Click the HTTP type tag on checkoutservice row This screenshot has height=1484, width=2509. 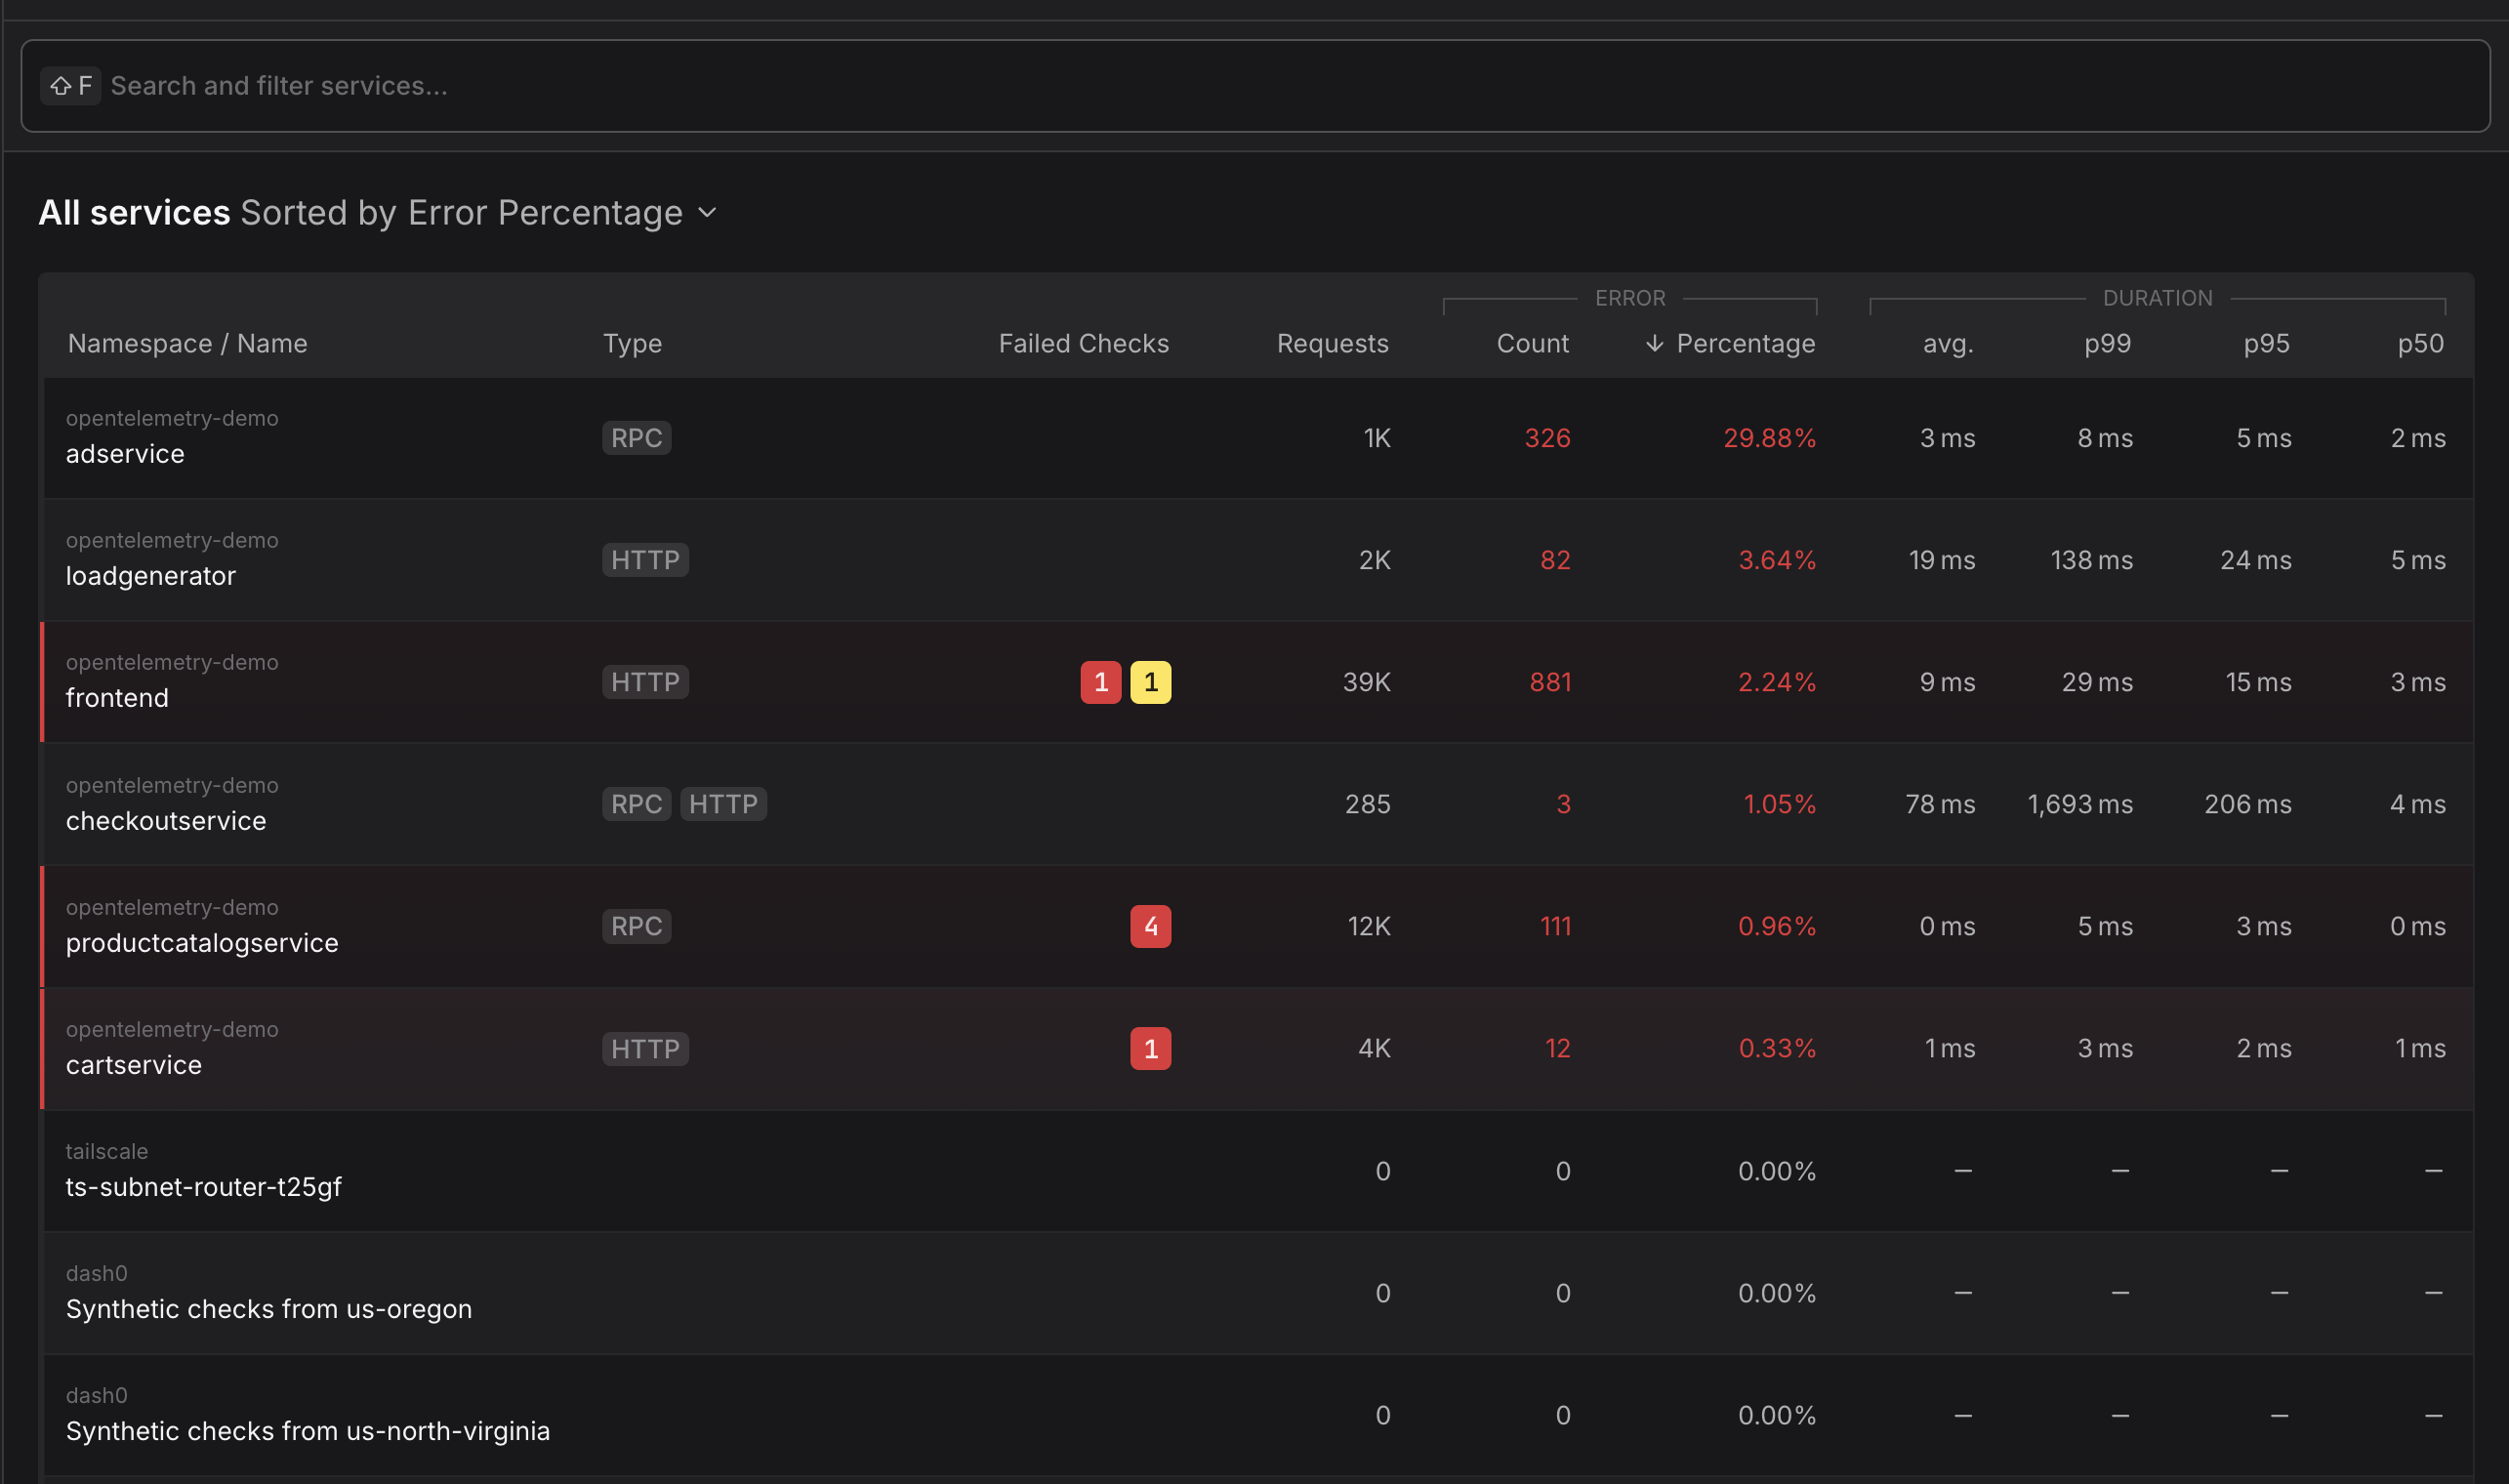(723, 804)
